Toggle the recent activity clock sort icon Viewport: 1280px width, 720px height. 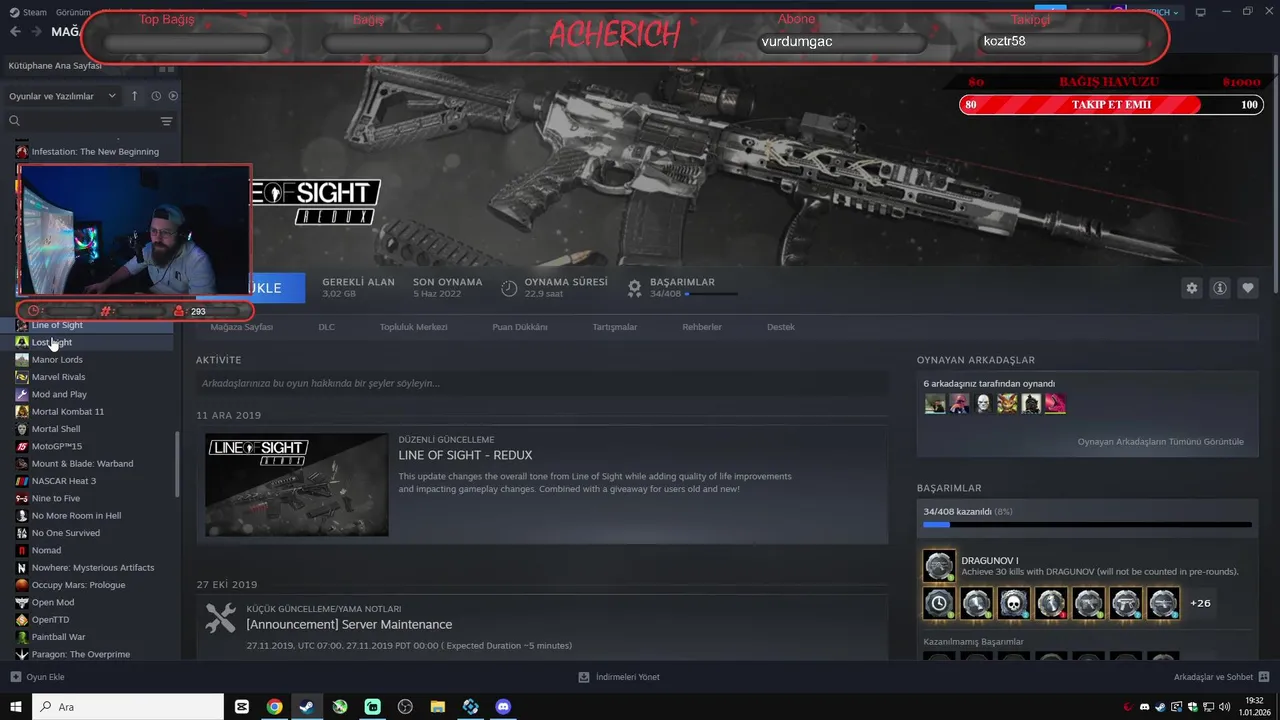[156, 96]
